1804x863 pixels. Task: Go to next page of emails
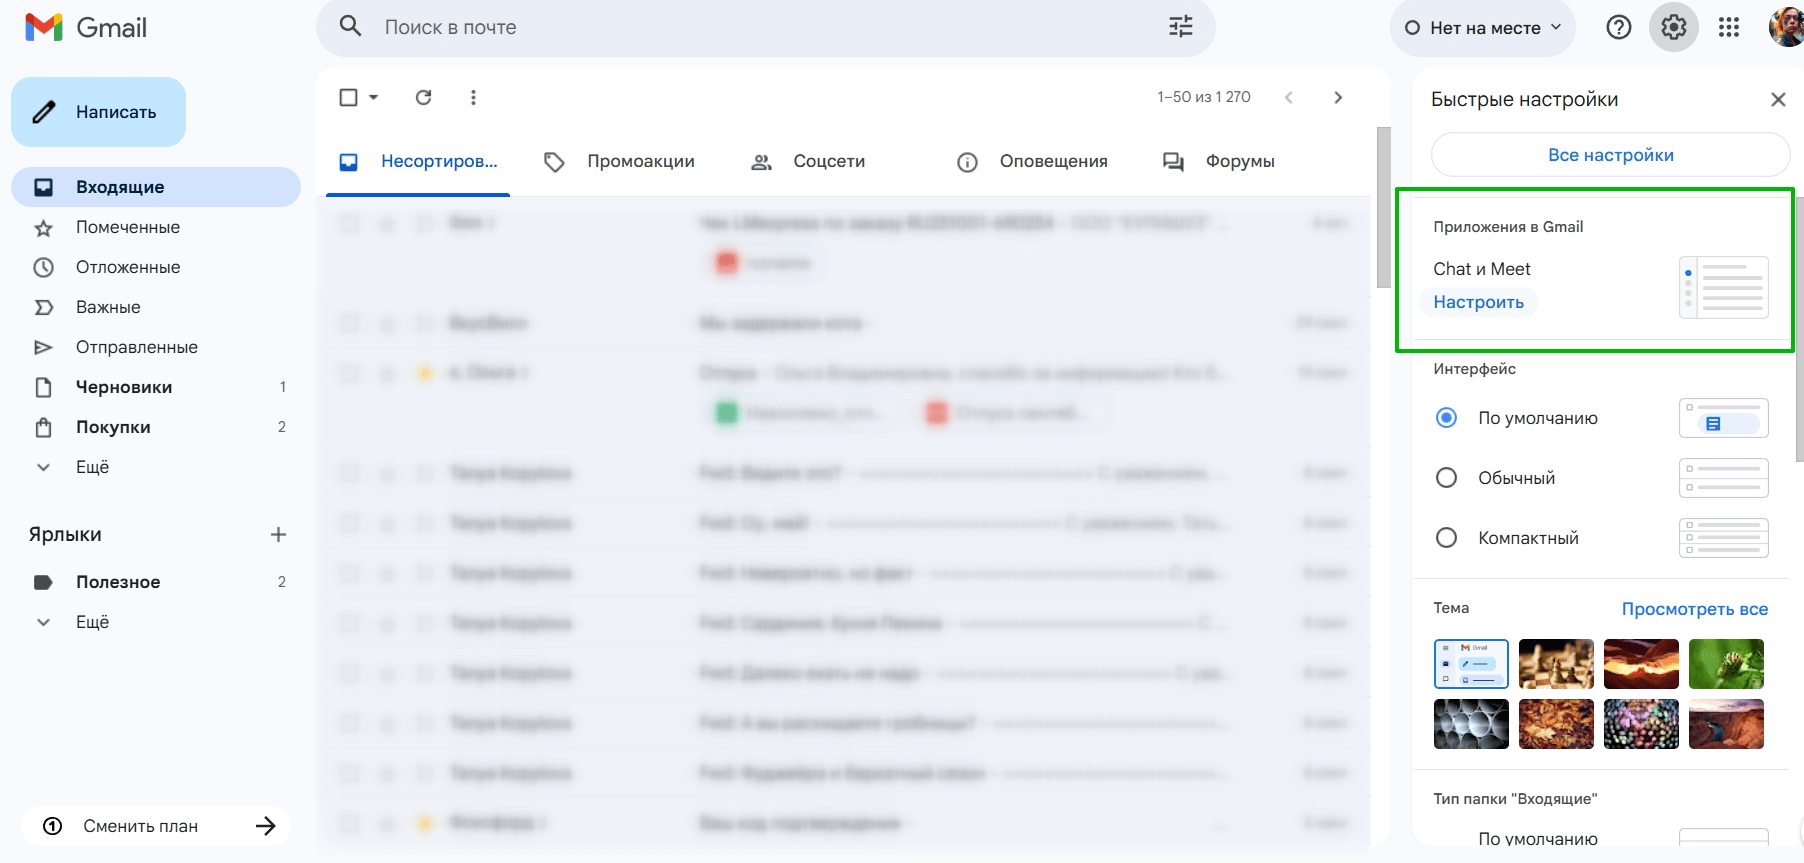1338,97
